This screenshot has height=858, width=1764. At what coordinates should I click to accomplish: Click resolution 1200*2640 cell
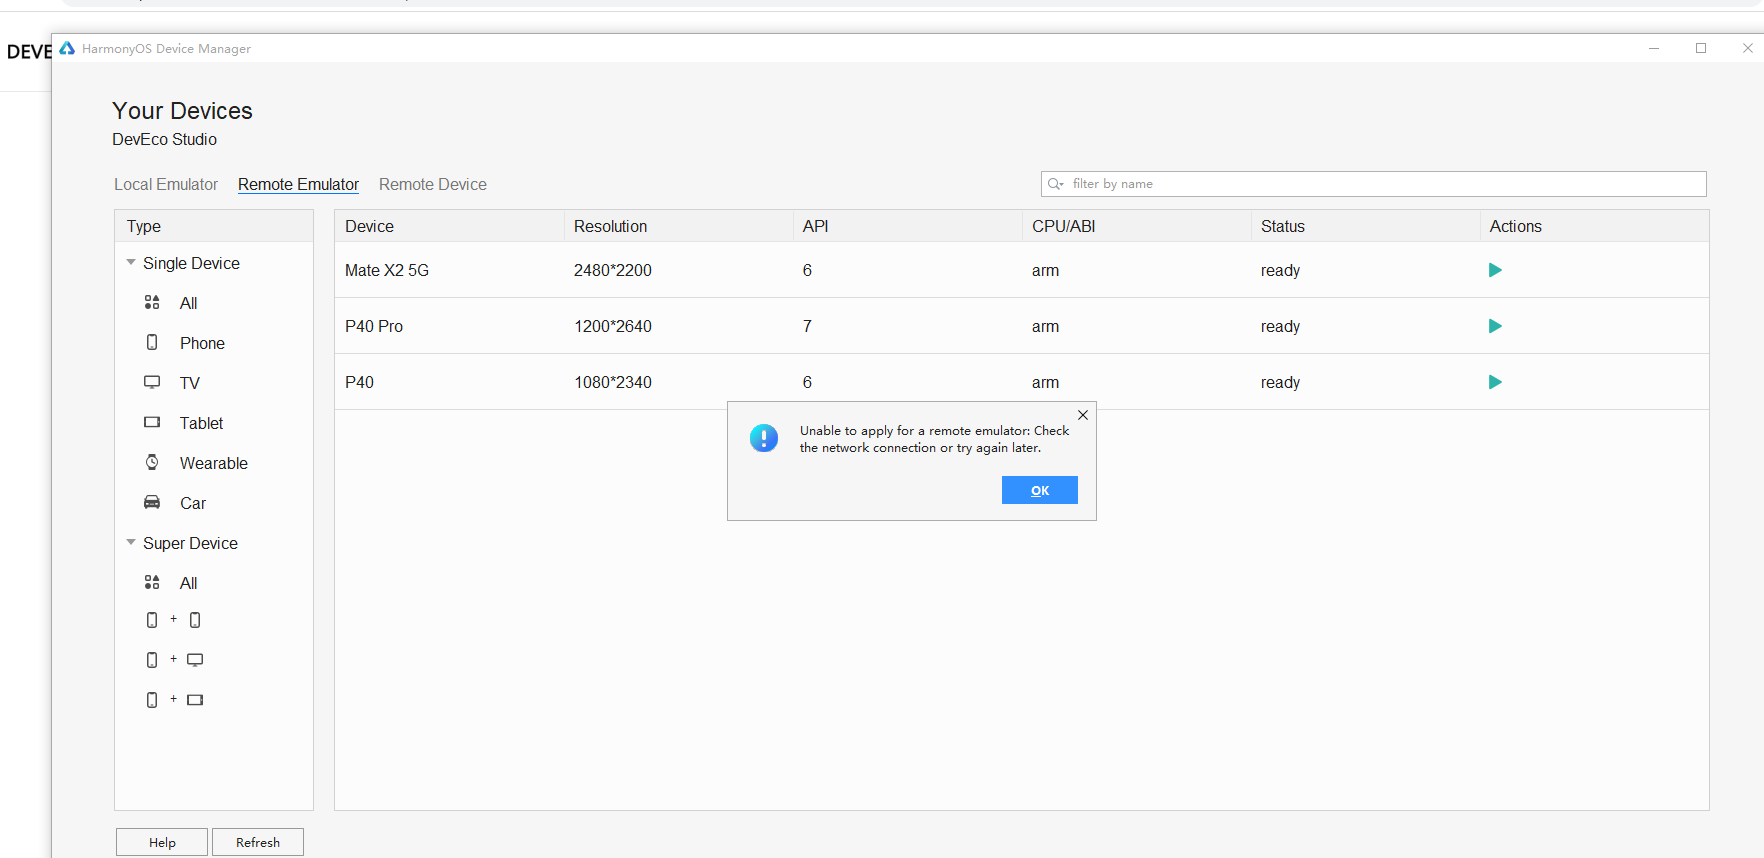tap(613, 326)
